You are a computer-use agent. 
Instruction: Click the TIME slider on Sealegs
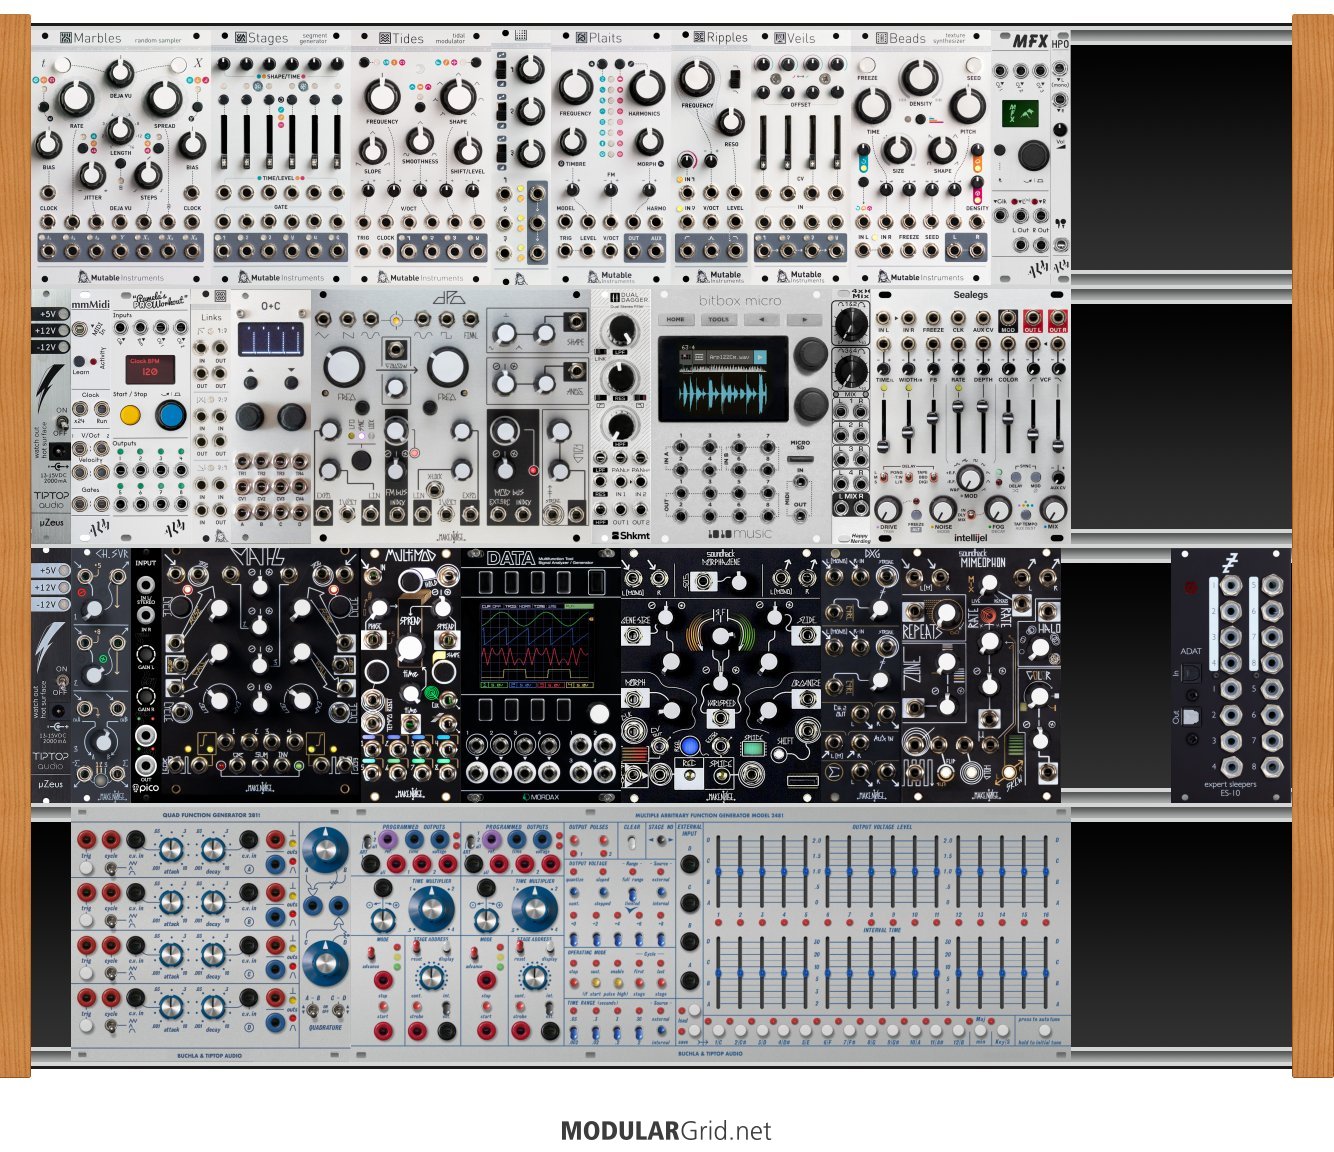coord(884,428)
